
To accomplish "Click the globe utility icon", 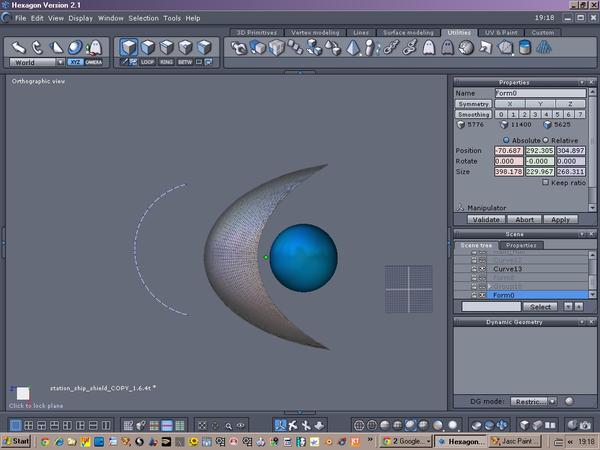I will (x=466, y=48).
